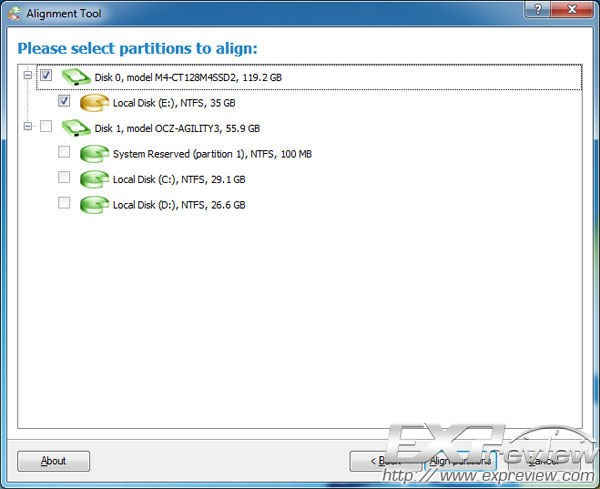Click the Local Disk (C:) partition icon

click(94, 179)
